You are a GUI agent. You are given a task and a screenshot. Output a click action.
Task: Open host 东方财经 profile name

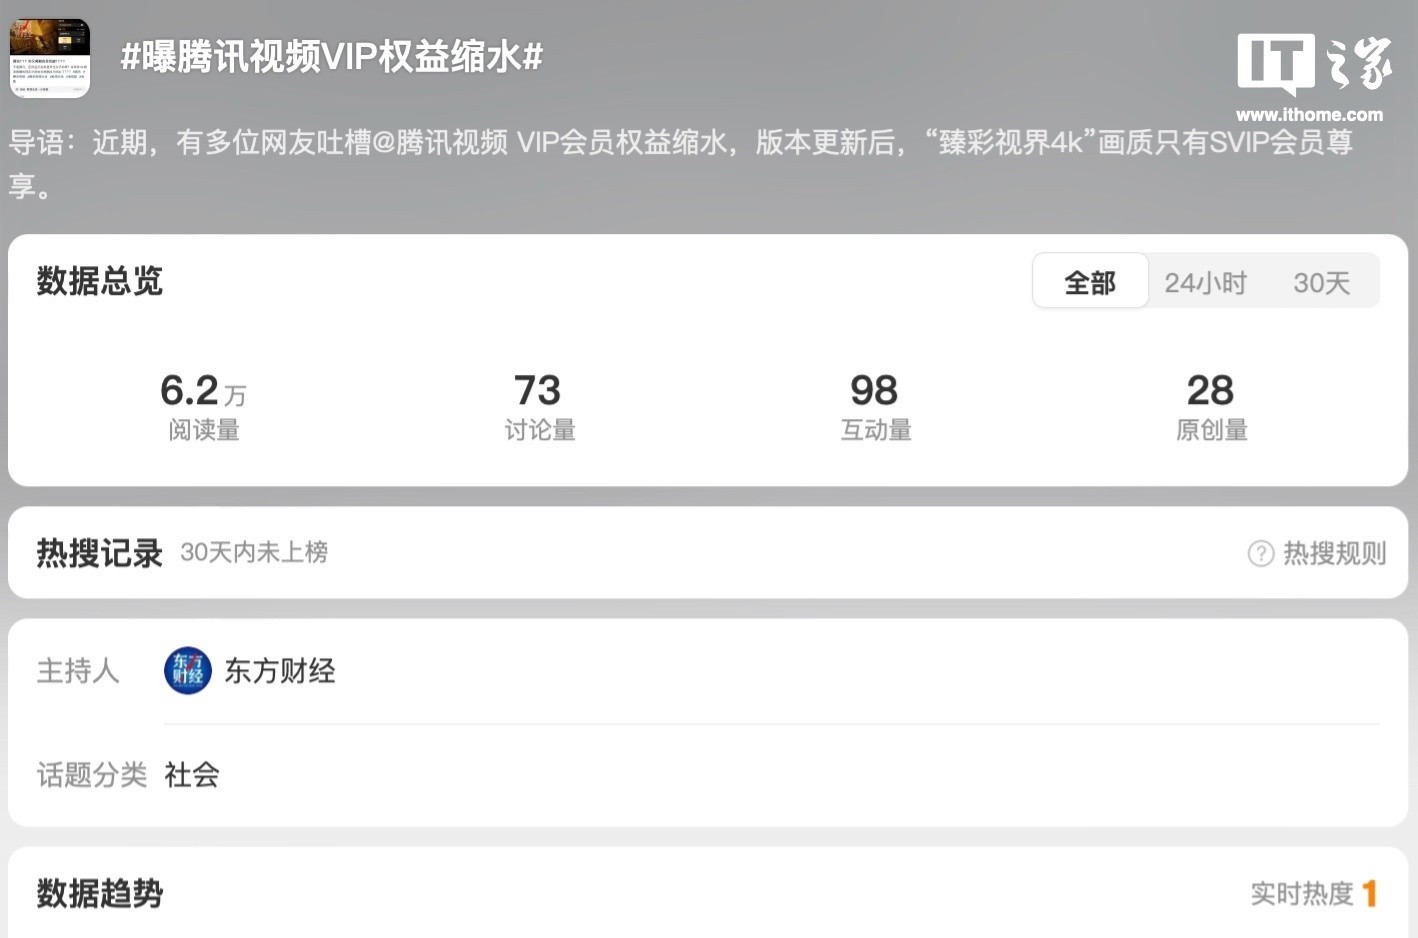280,670
